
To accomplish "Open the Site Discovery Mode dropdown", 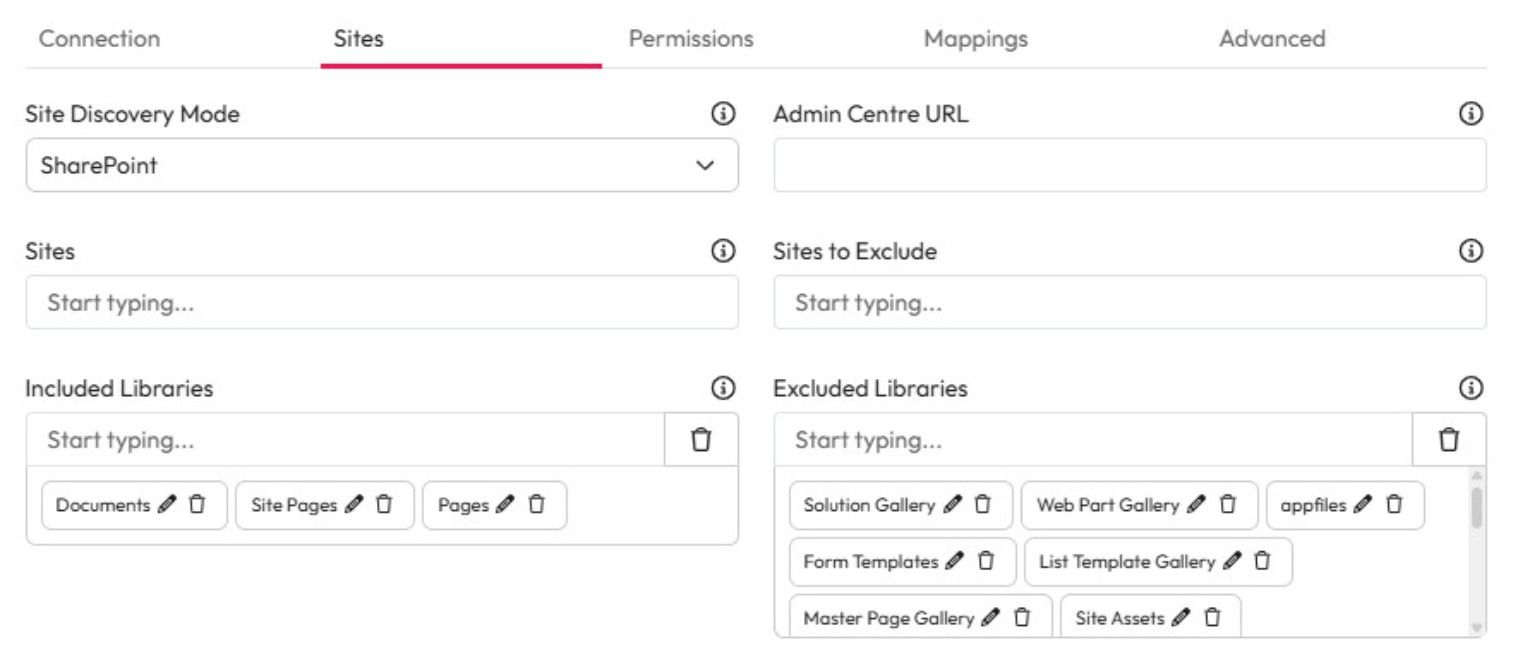I will (382, 165).
